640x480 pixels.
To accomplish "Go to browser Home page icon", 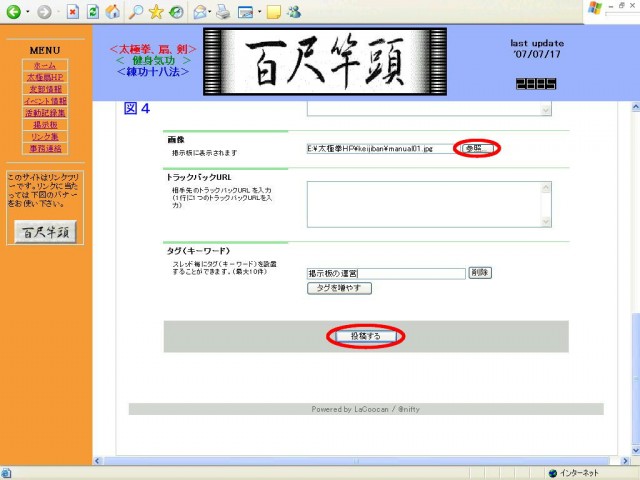I will (x=113, y=12).
